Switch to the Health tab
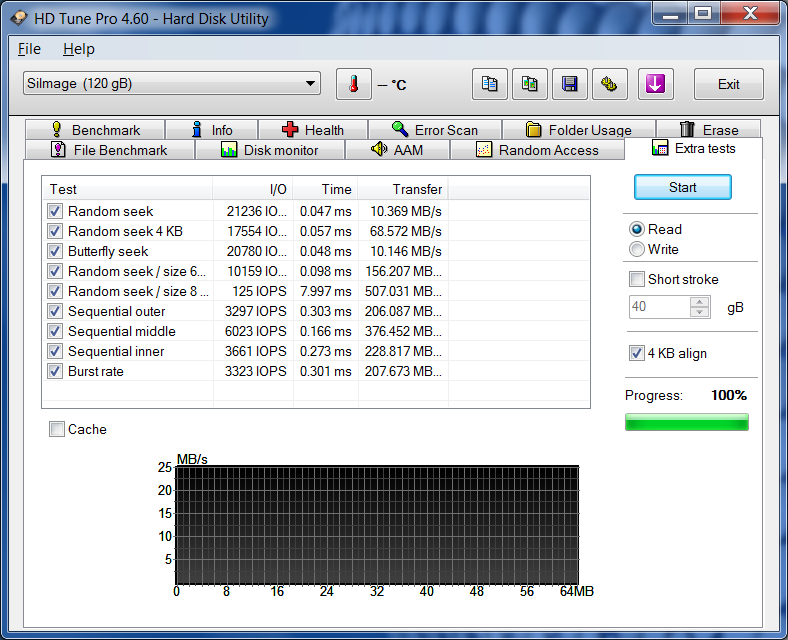This screenshot has width=788, height=640. pyautogui.click(x=312, y=130)
